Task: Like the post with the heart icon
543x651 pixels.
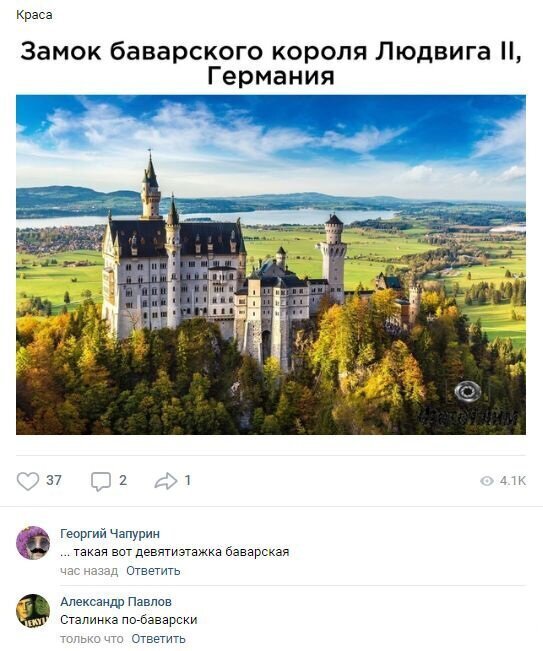Action: [x=28, y=481]
